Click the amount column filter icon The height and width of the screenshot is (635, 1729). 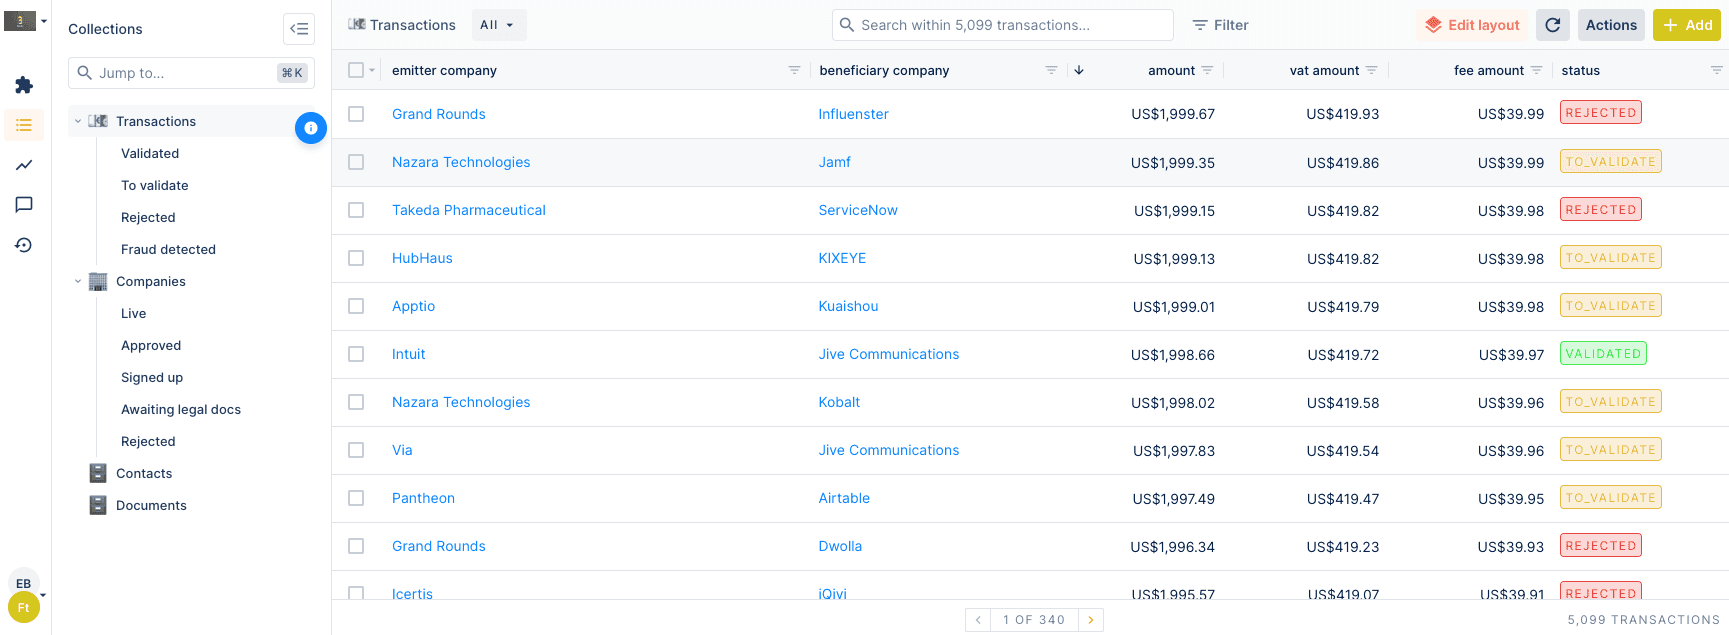1207,70
